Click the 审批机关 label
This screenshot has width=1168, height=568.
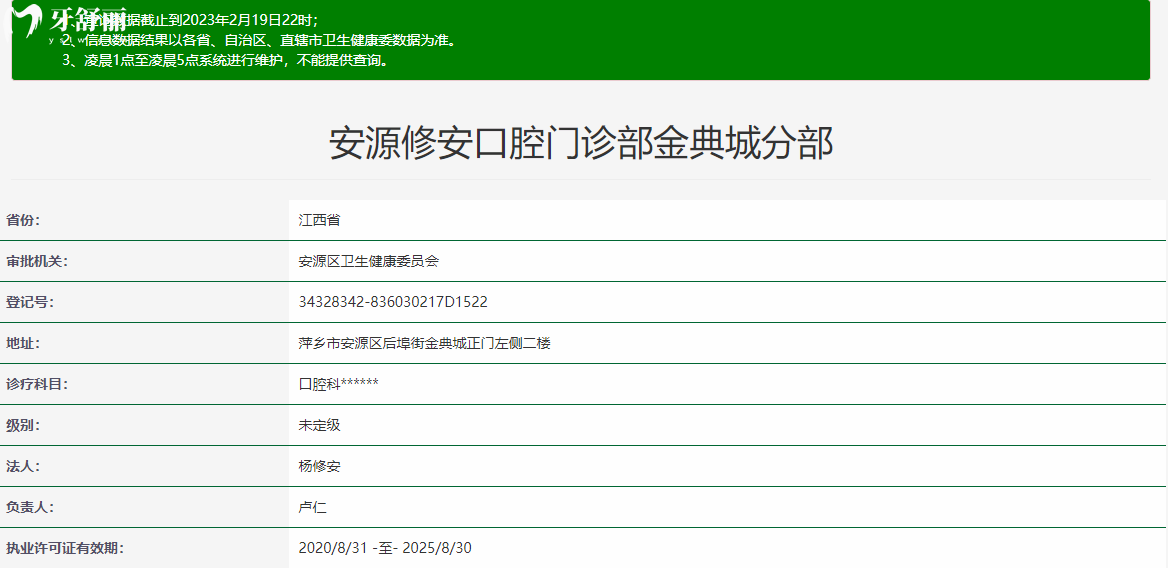click(x=37, y=261)
